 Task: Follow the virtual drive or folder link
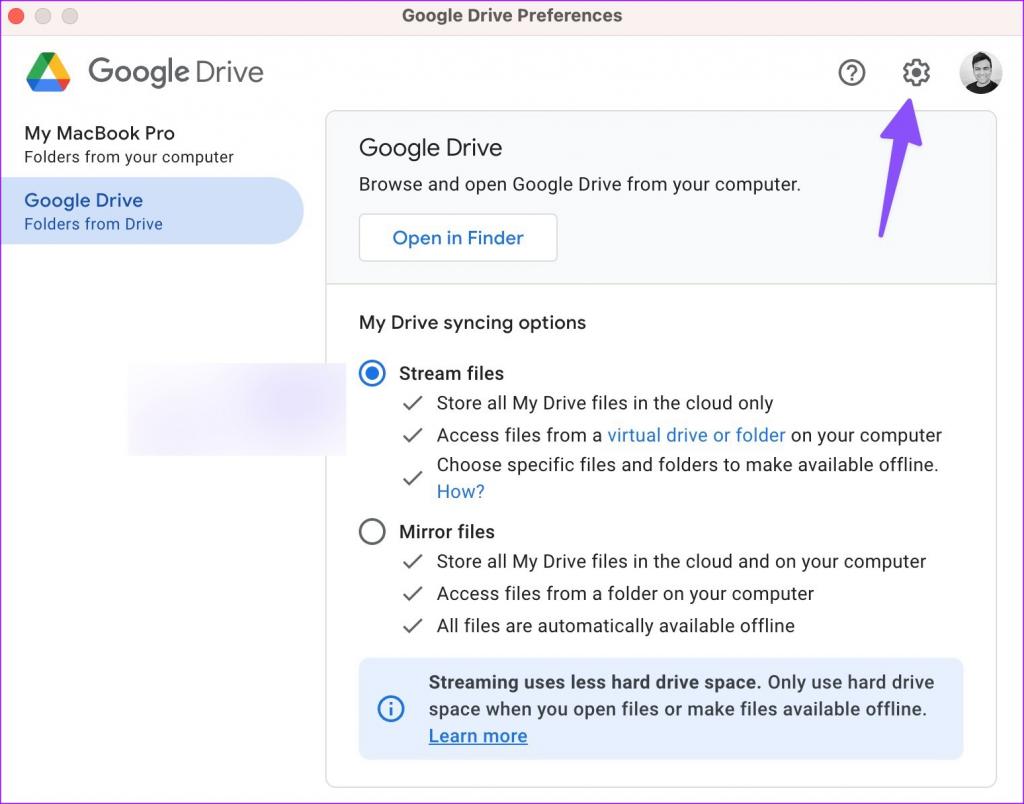tap(696, 435)
